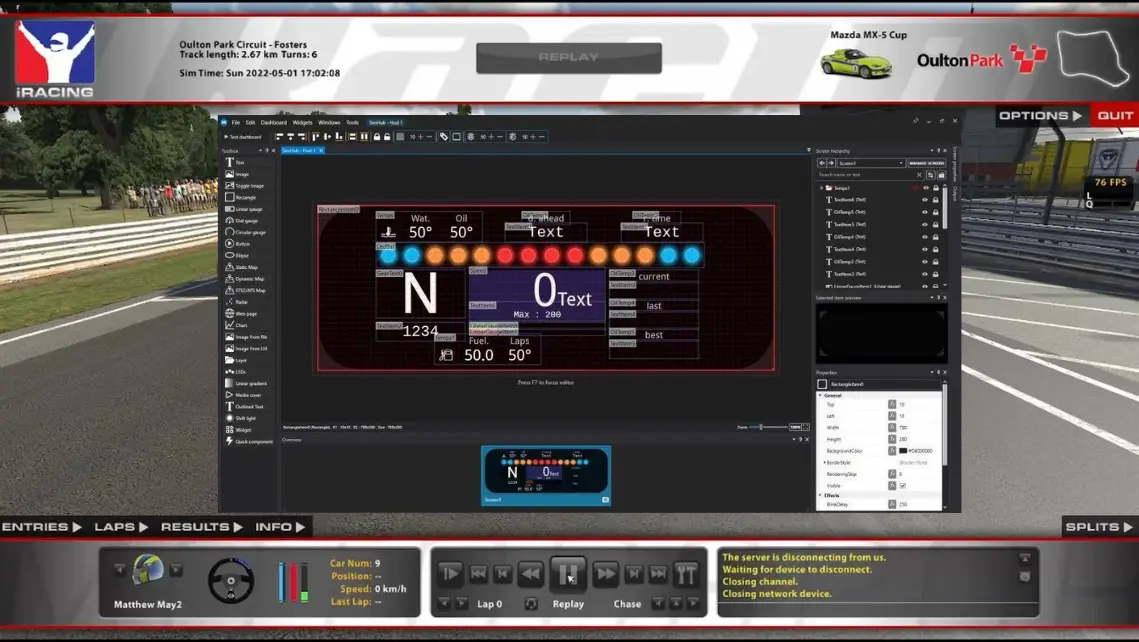Expand the Temps1 folder in Screen hierarchy
Viewport: 1139px width, 642px height.
pos(821,188)
